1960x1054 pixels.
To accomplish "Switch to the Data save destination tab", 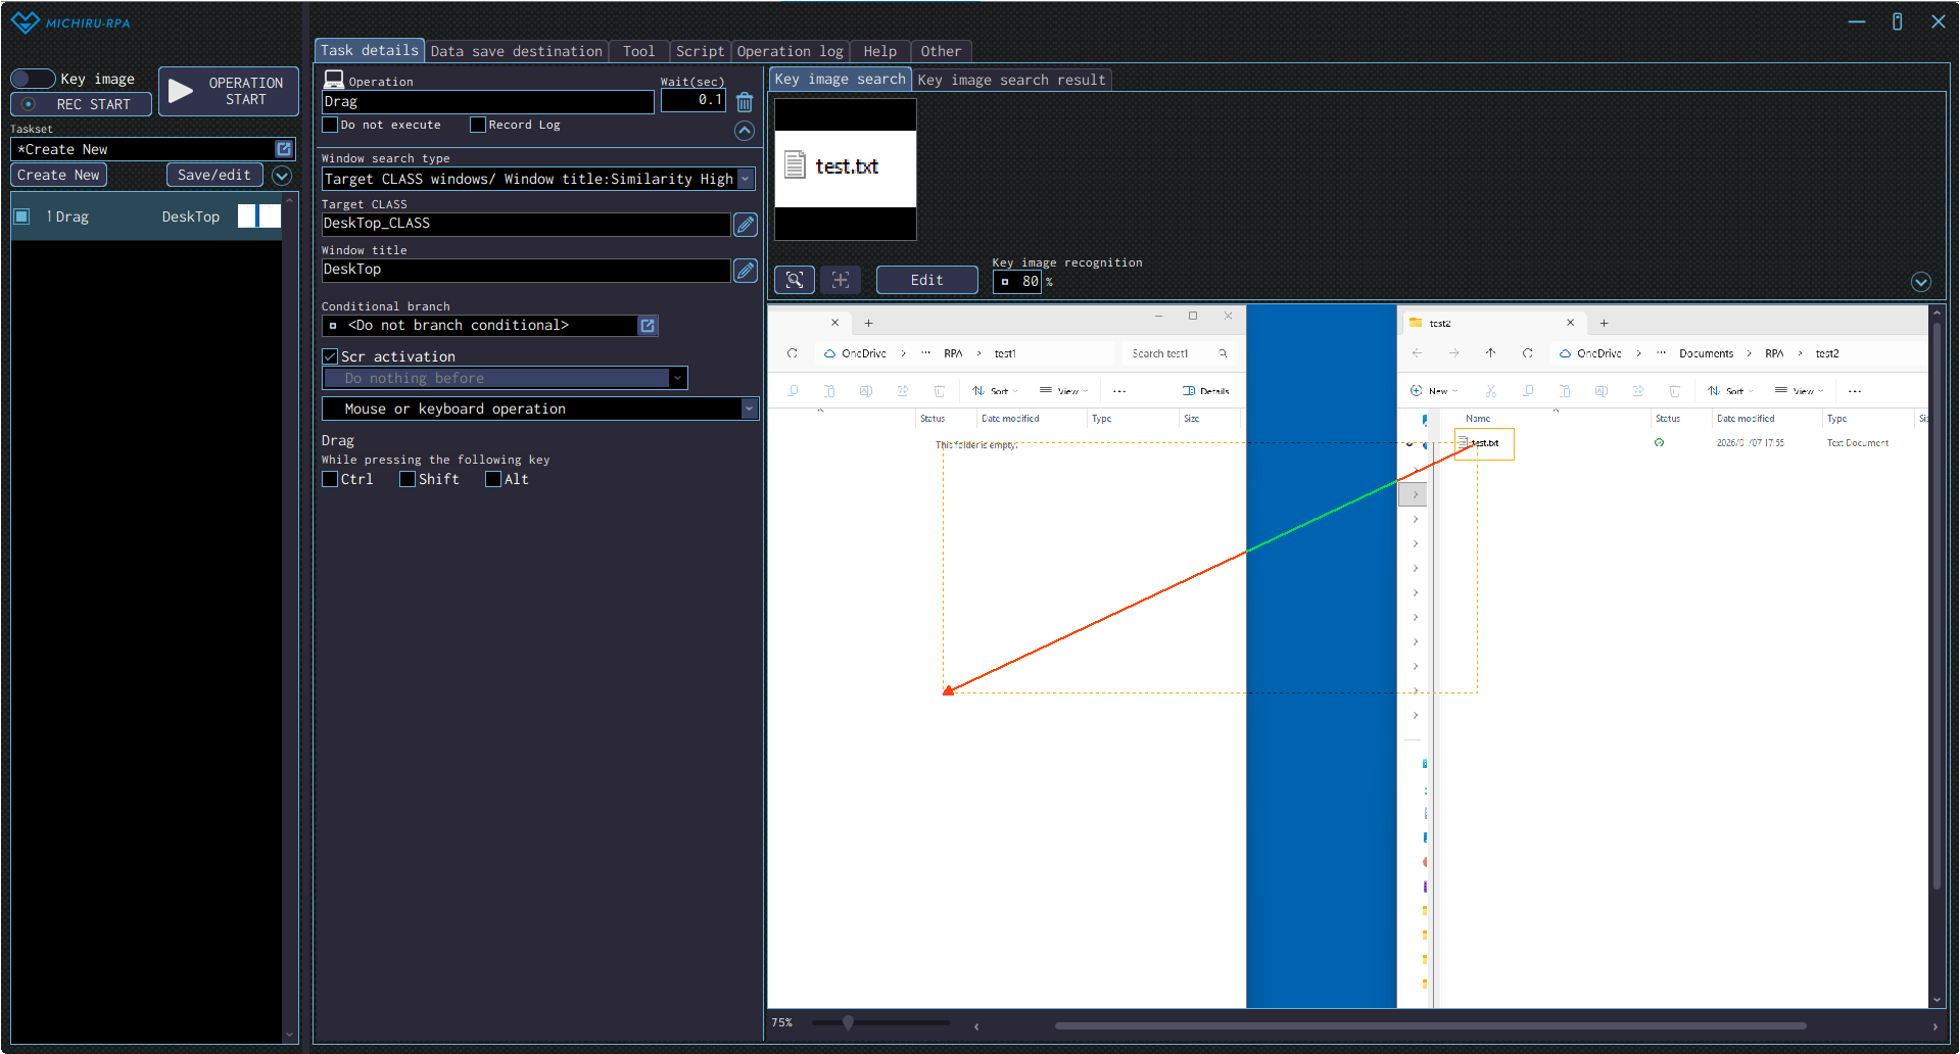I will point(516,51).
